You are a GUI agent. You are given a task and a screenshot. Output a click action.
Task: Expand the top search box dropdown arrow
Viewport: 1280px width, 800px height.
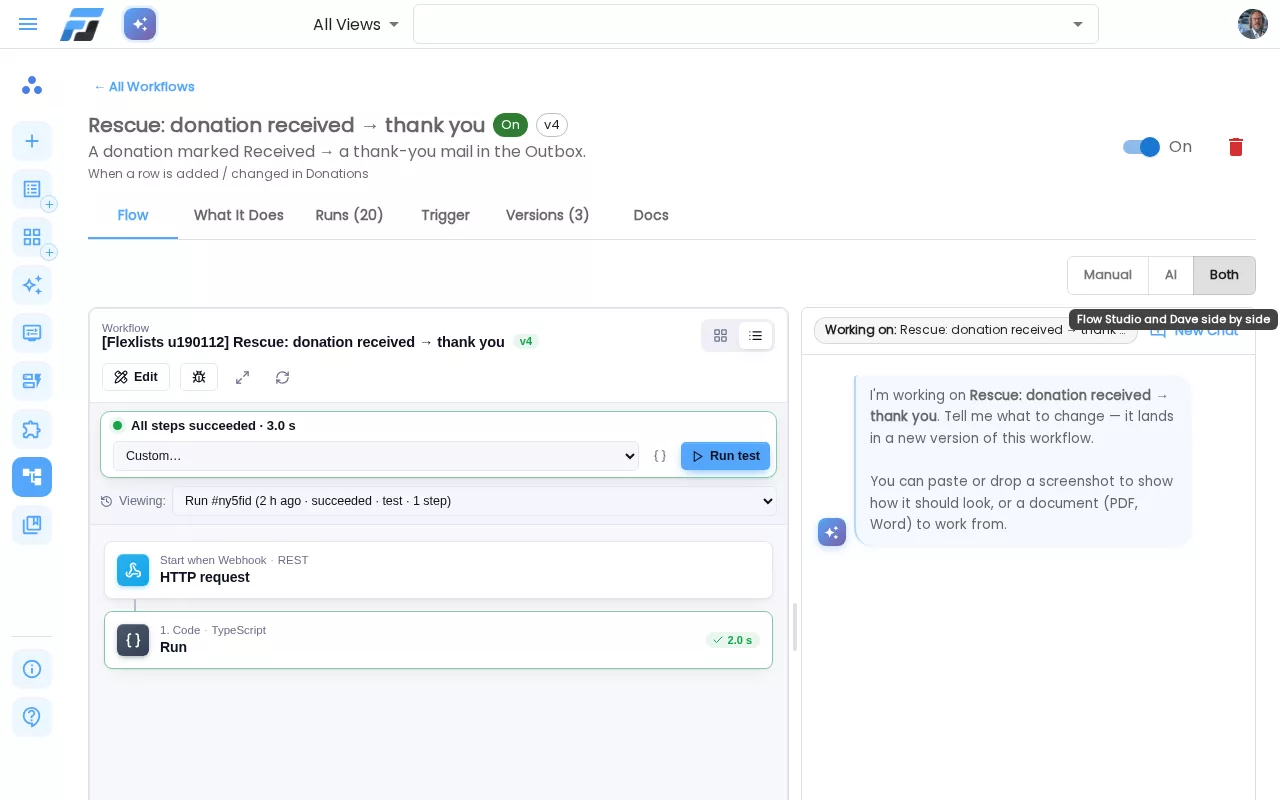(1078, 24)
